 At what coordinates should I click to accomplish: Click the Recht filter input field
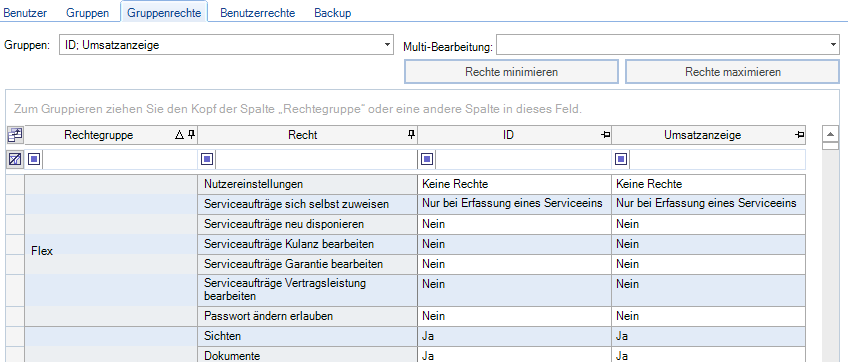pos(316,159)
